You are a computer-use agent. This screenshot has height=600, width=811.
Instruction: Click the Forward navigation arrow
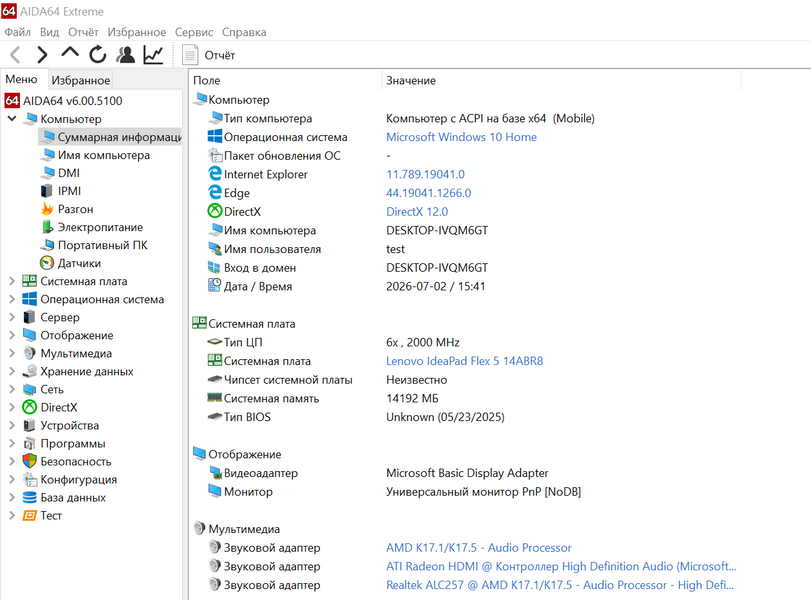point(42,54)
